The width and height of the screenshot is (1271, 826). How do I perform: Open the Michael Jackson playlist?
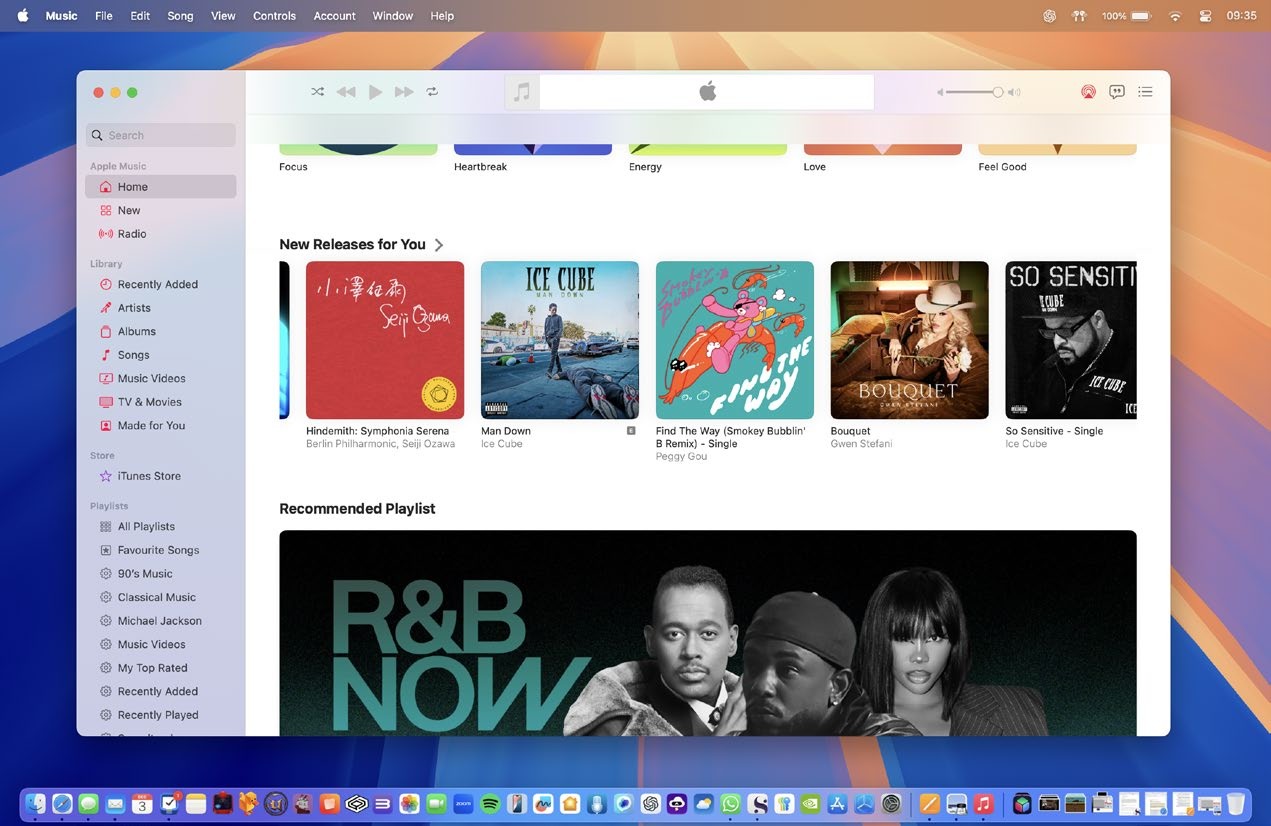pos(161,621)
